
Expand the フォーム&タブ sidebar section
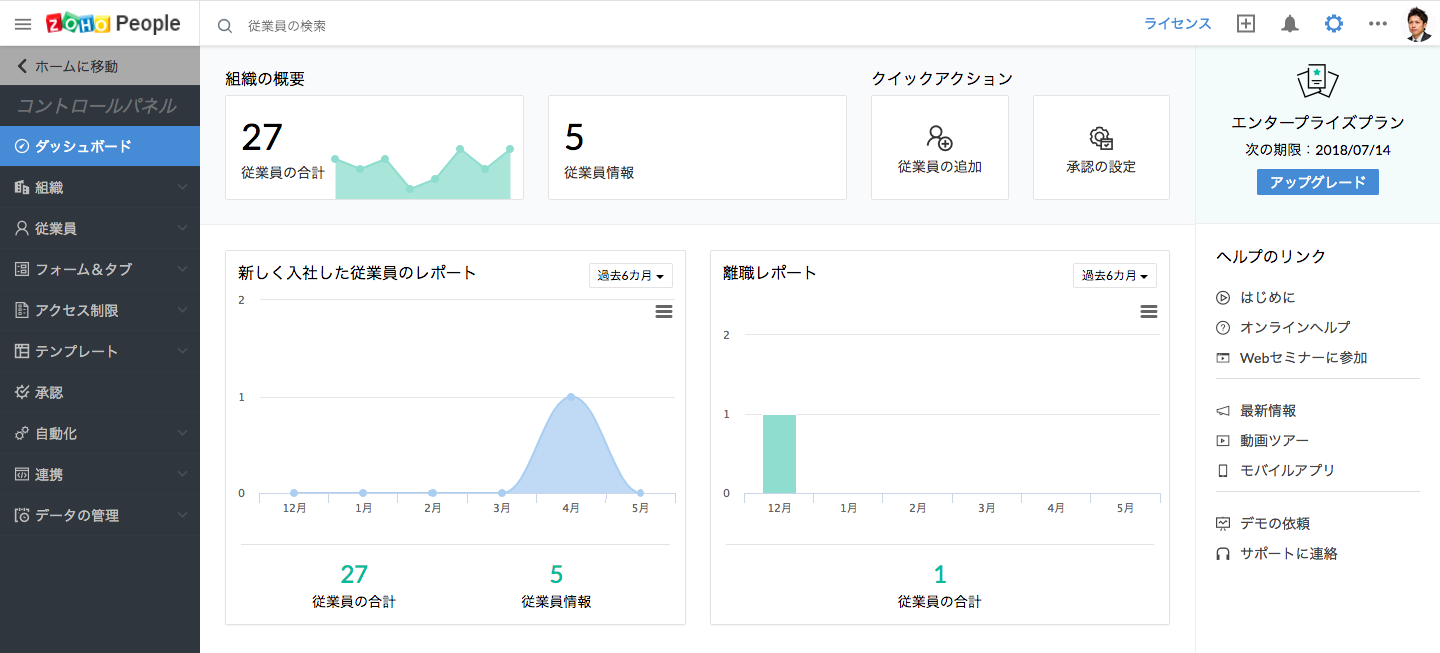click(100, 269)
